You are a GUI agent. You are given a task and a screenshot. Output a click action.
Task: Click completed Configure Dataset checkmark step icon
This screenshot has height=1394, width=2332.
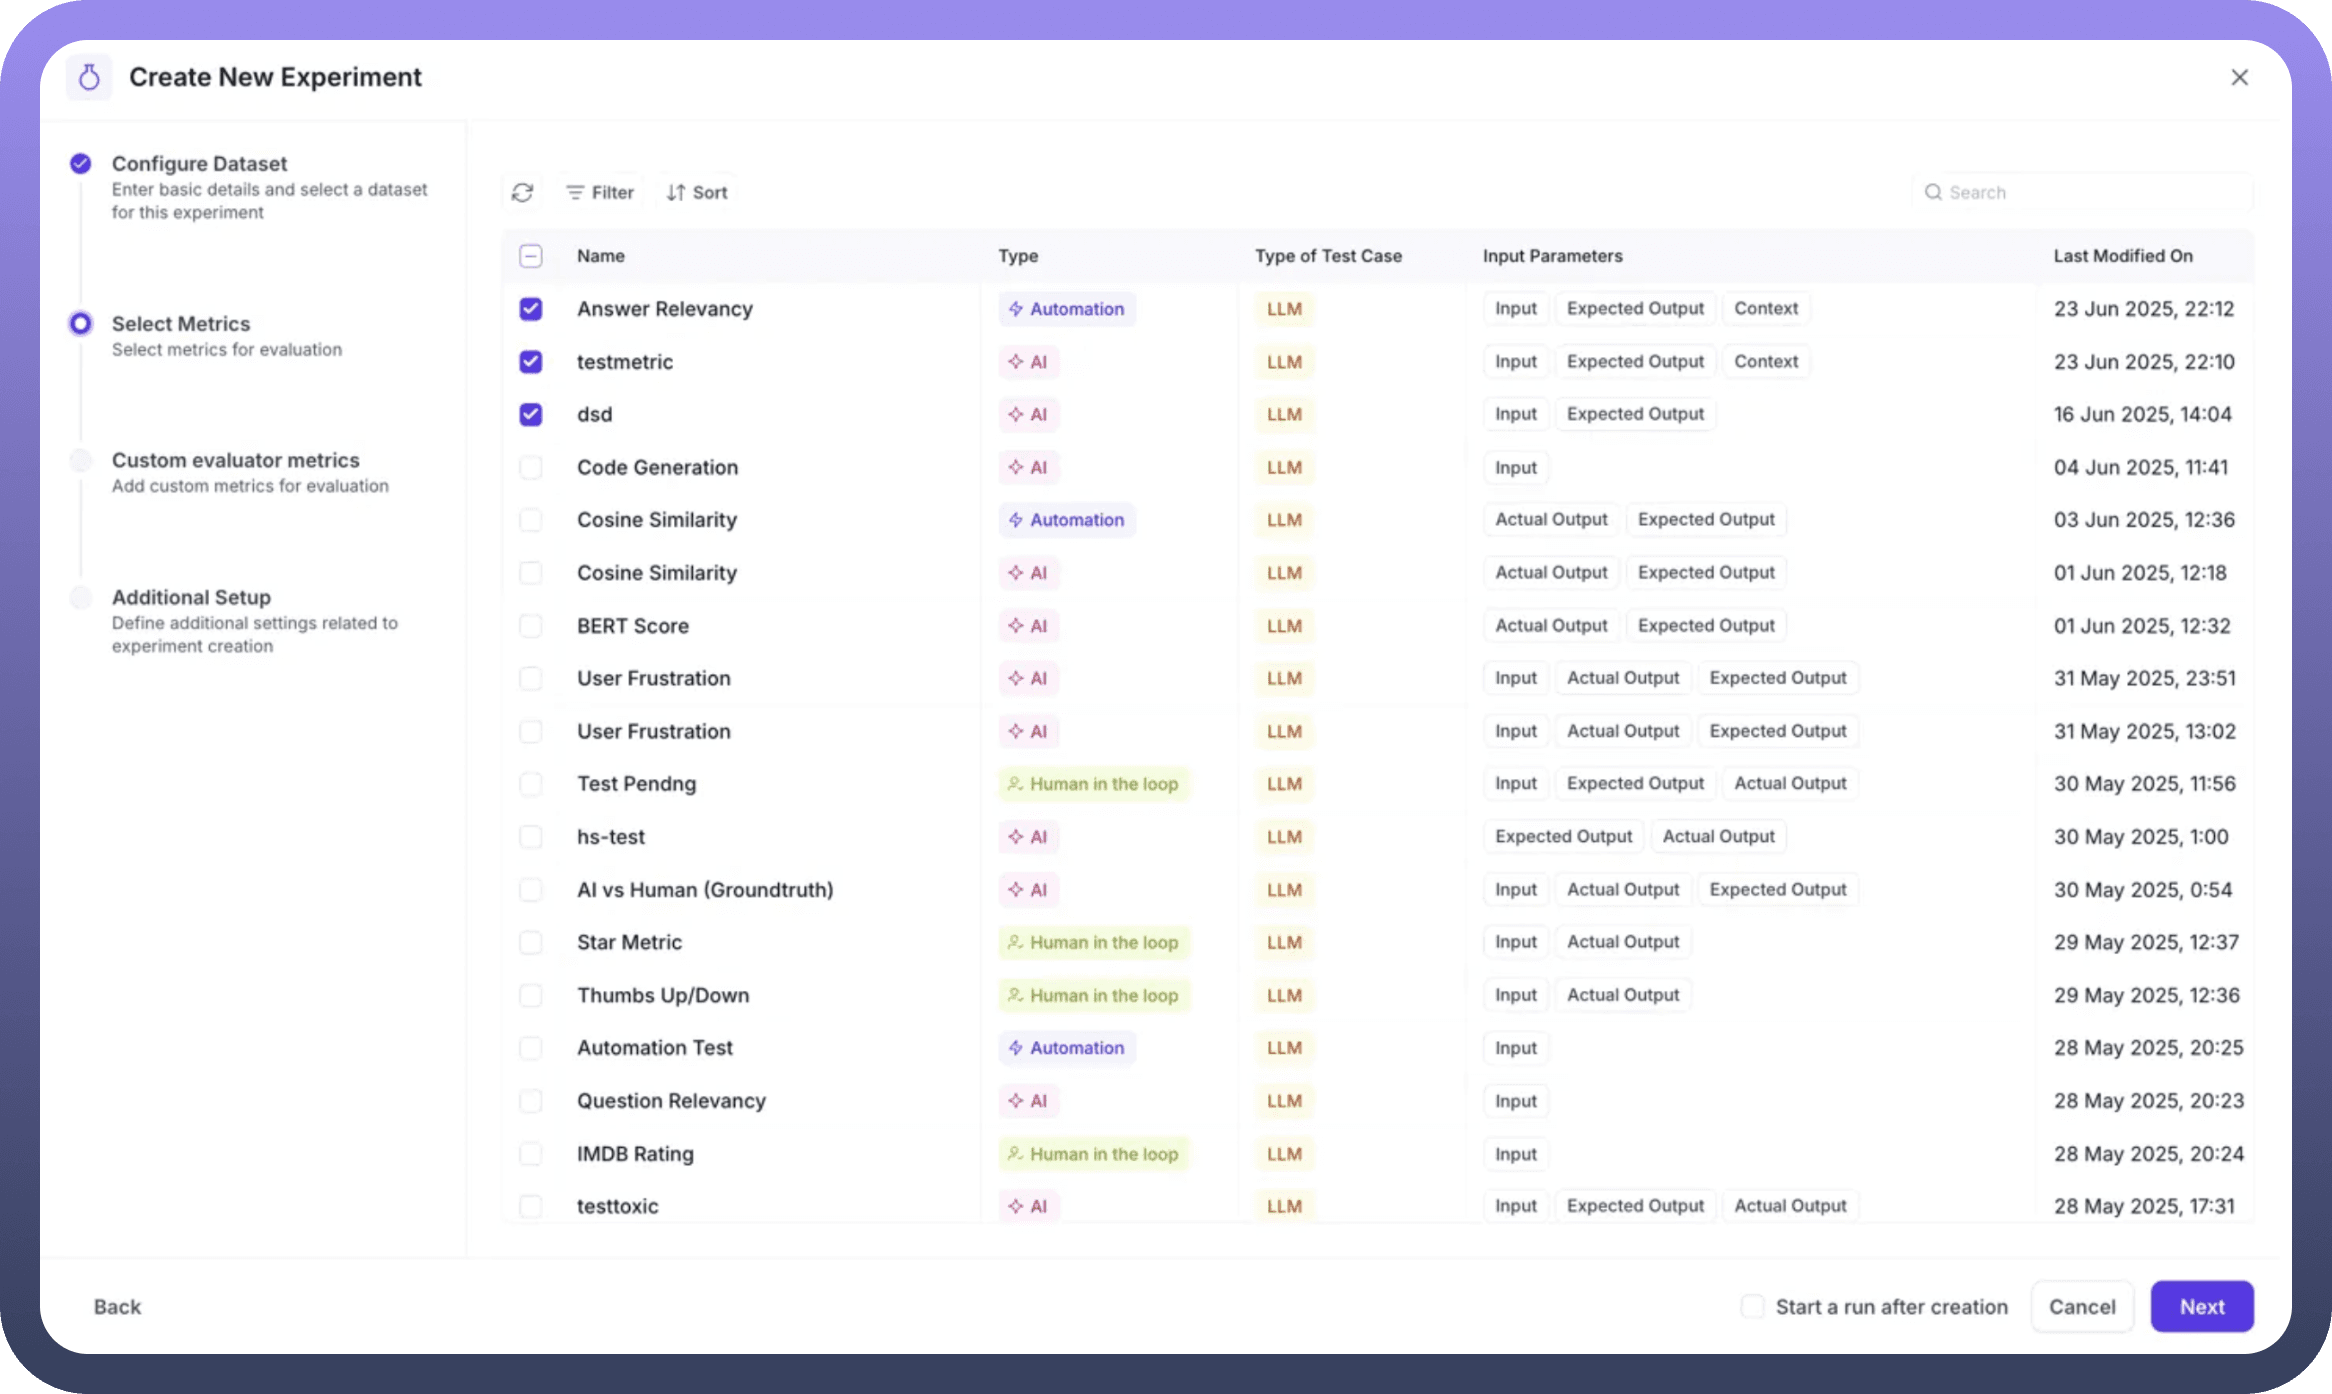click(81, 164)
